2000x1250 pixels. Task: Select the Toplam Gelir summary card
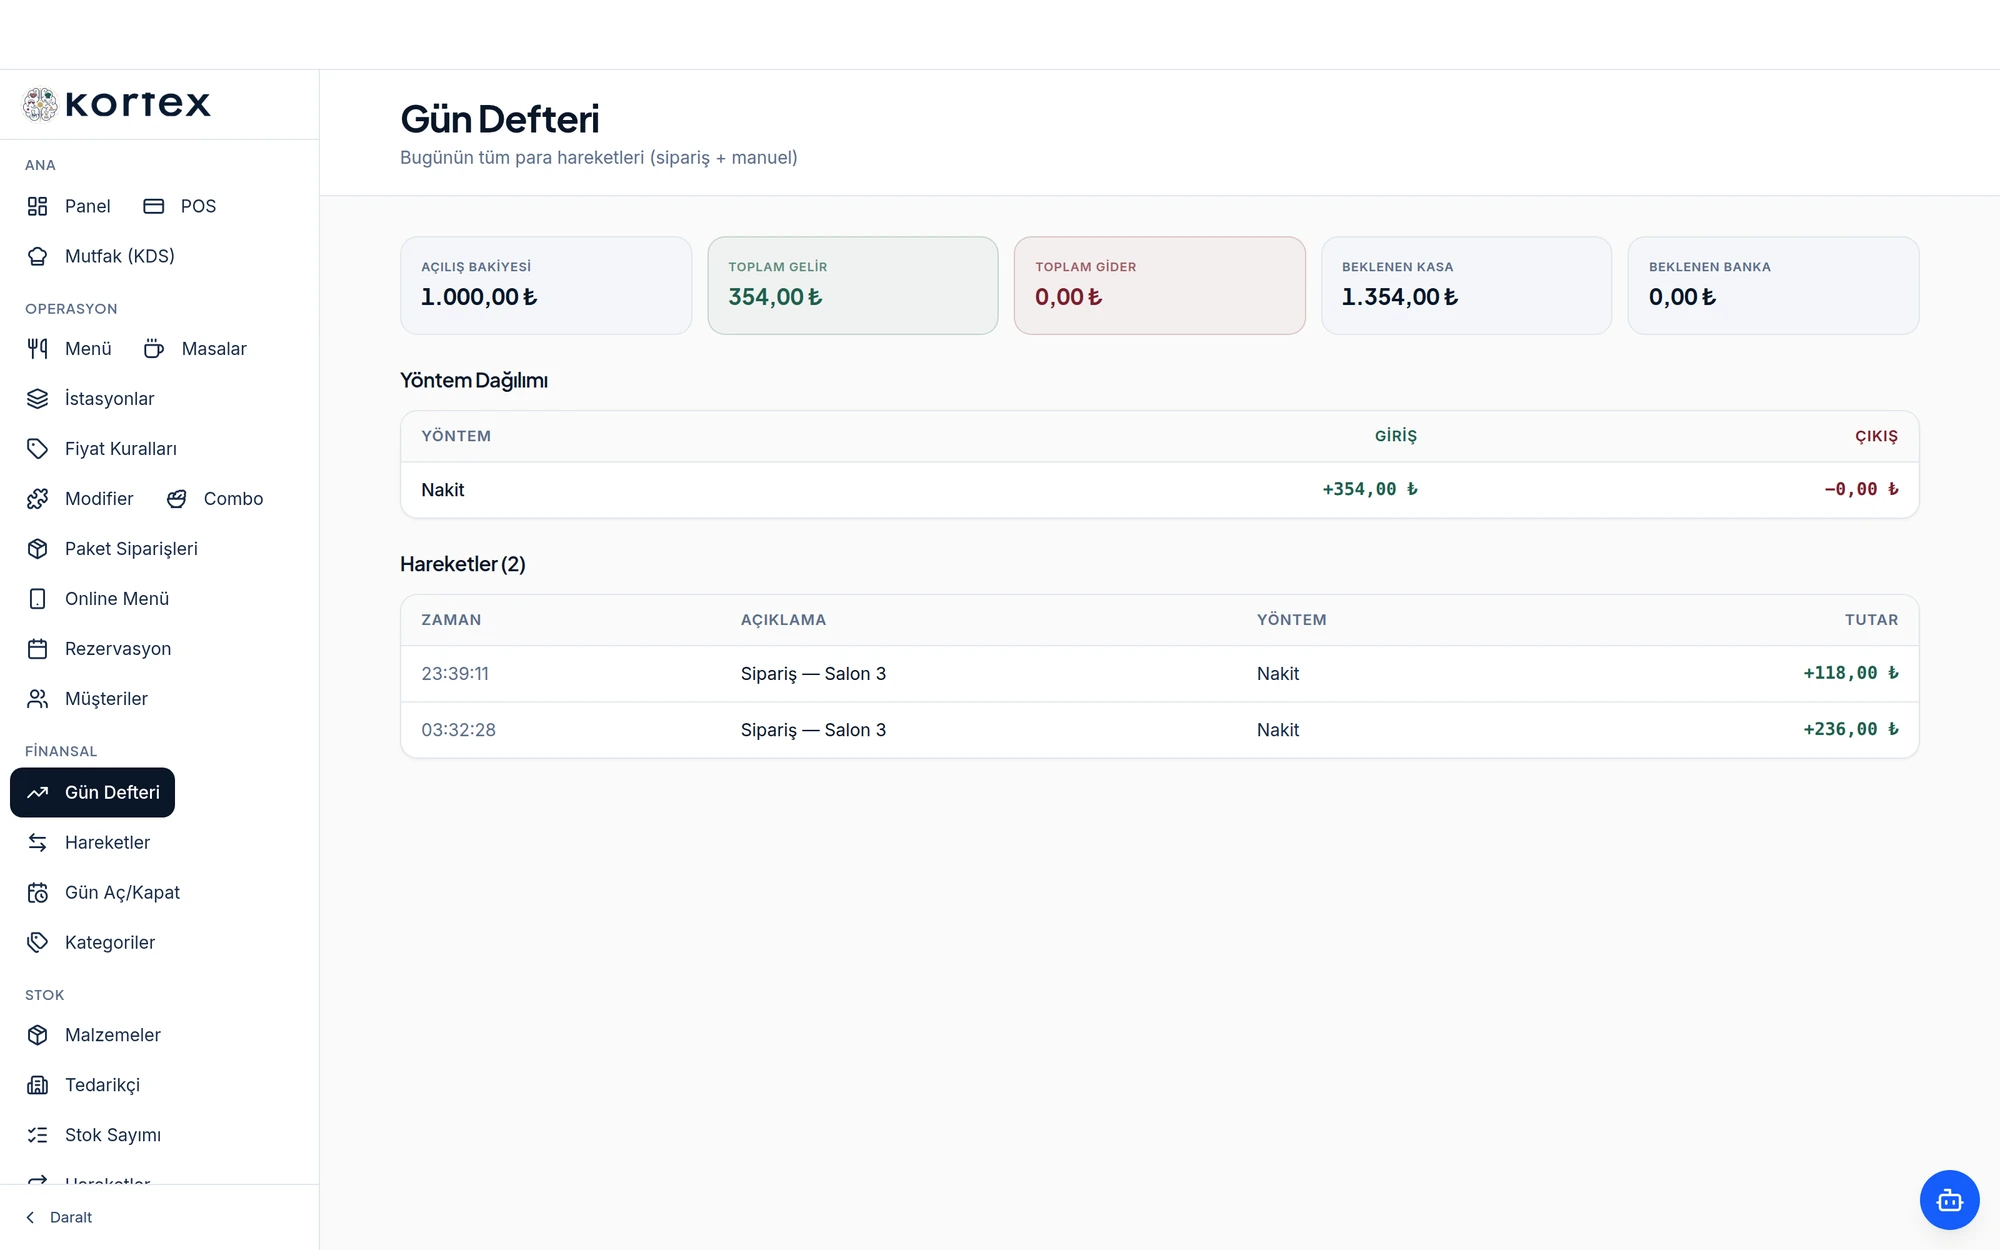852,285
